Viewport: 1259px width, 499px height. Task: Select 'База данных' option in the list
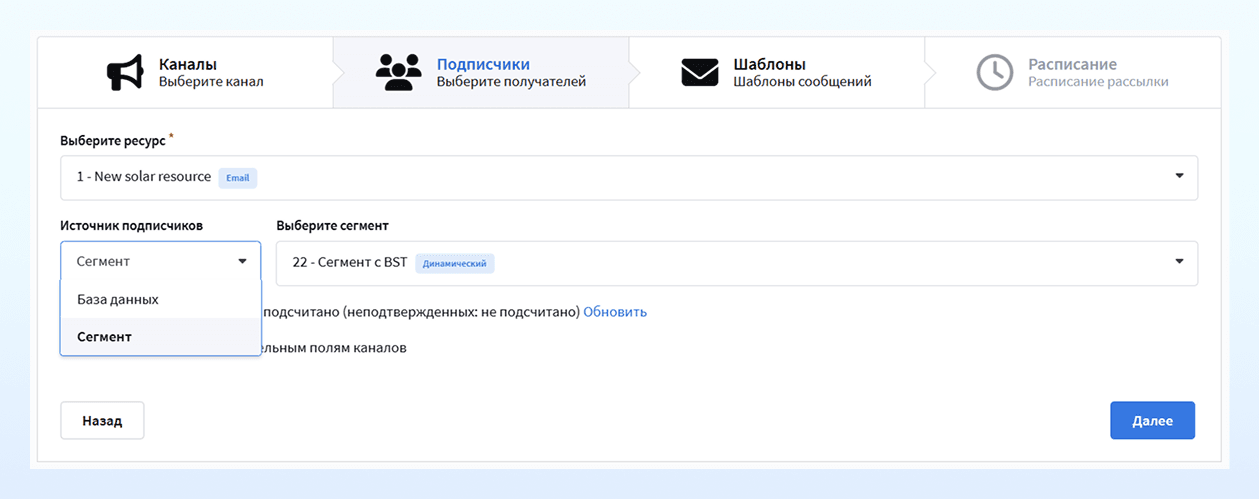pos(160,299)
